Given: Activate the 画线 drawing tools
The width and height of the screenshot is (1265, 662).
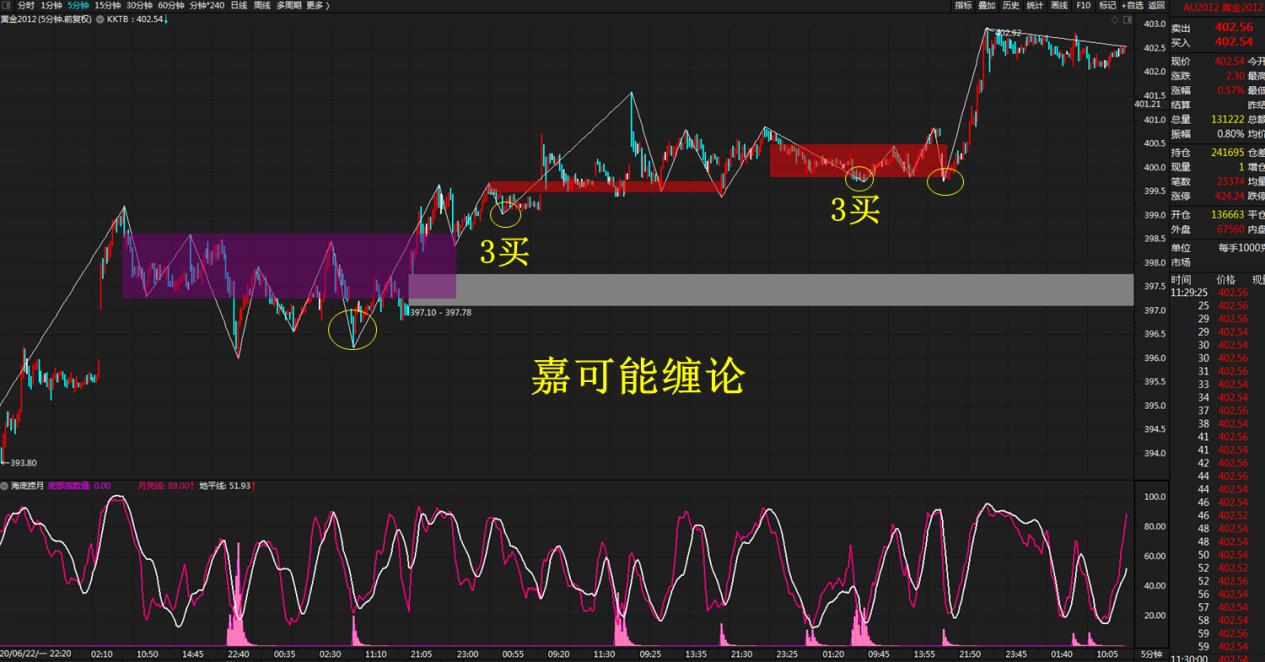Looking at the screenshot, I should point(1059,5).
